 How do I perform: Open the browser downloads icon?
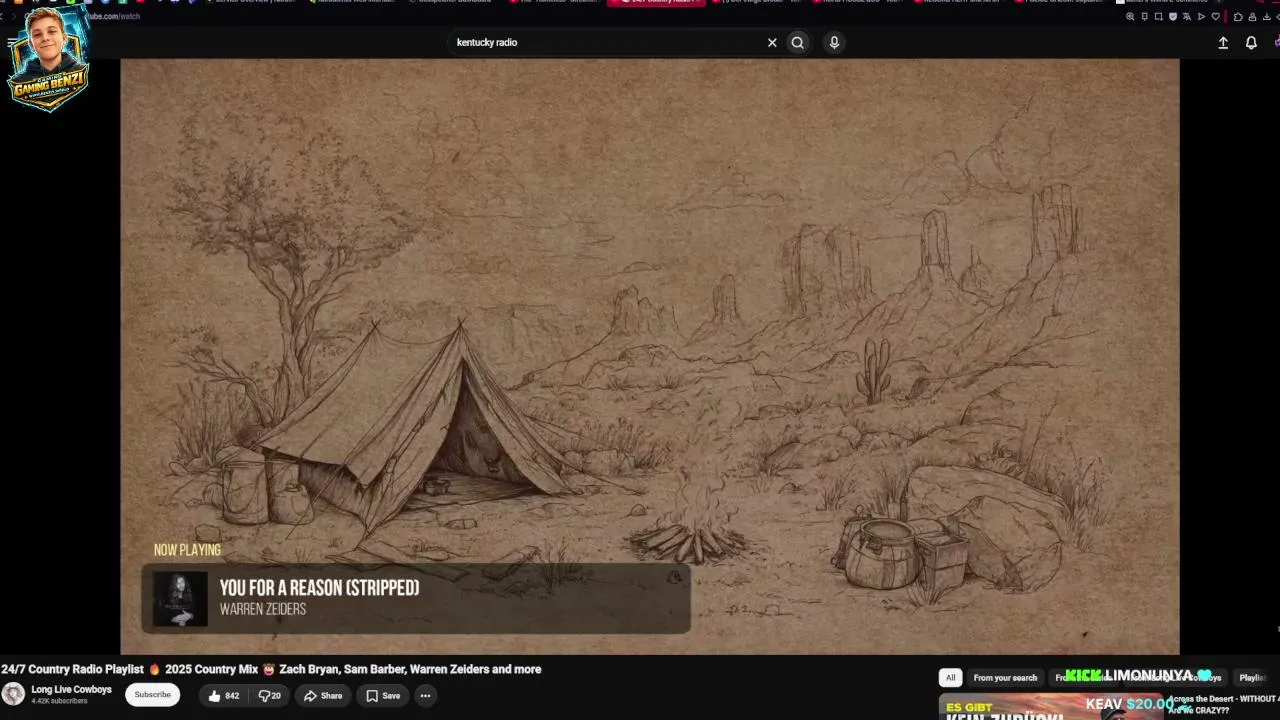tap(1266, 16)
